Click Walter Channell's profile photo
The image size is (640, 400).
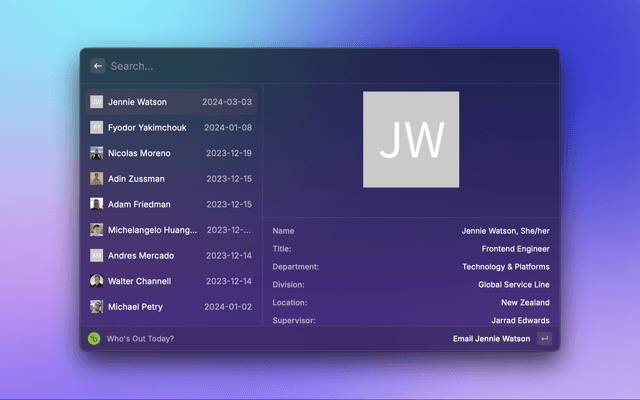coord(96,281)
